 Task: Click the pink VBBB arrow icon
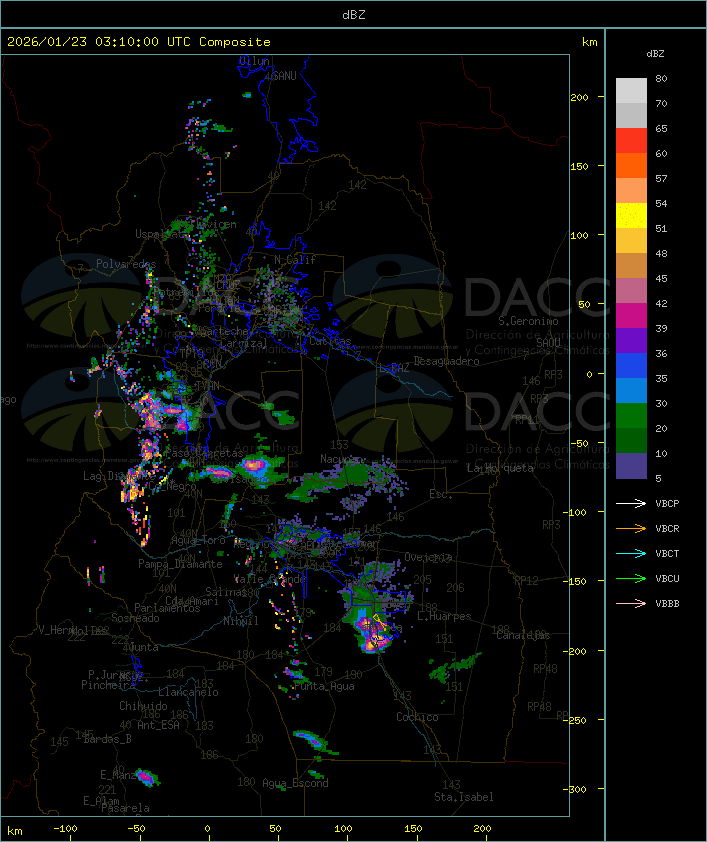(631, 604)
